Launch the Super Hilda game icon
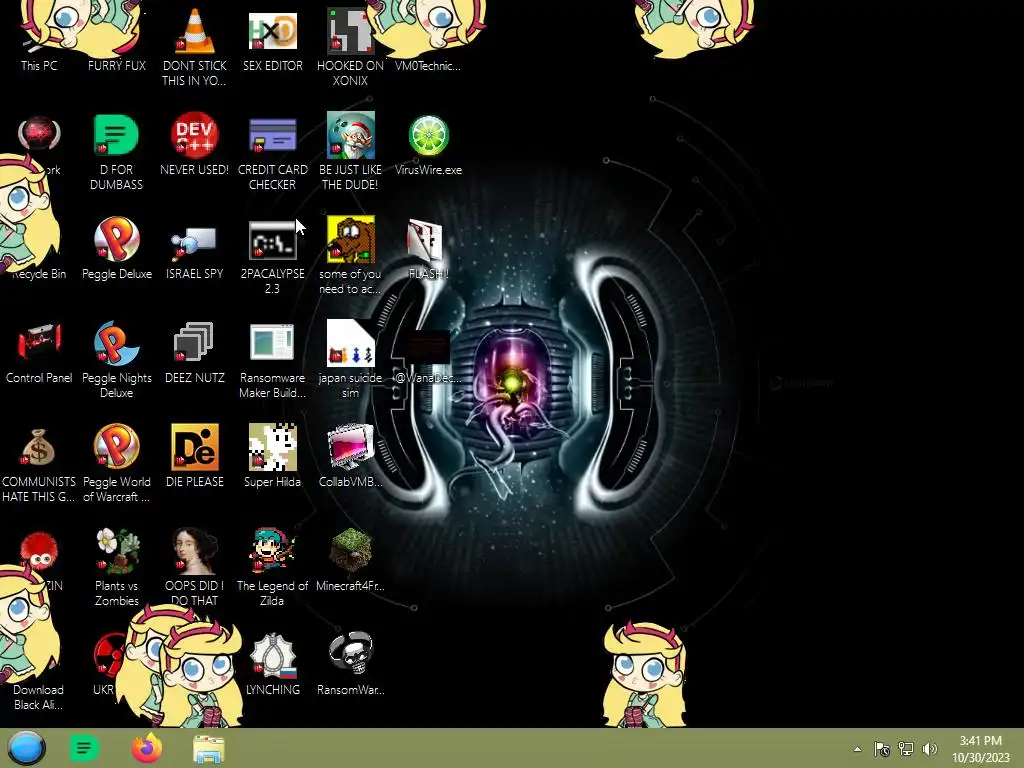This screenshot has width=1024, height=768. tap(272, 447)
